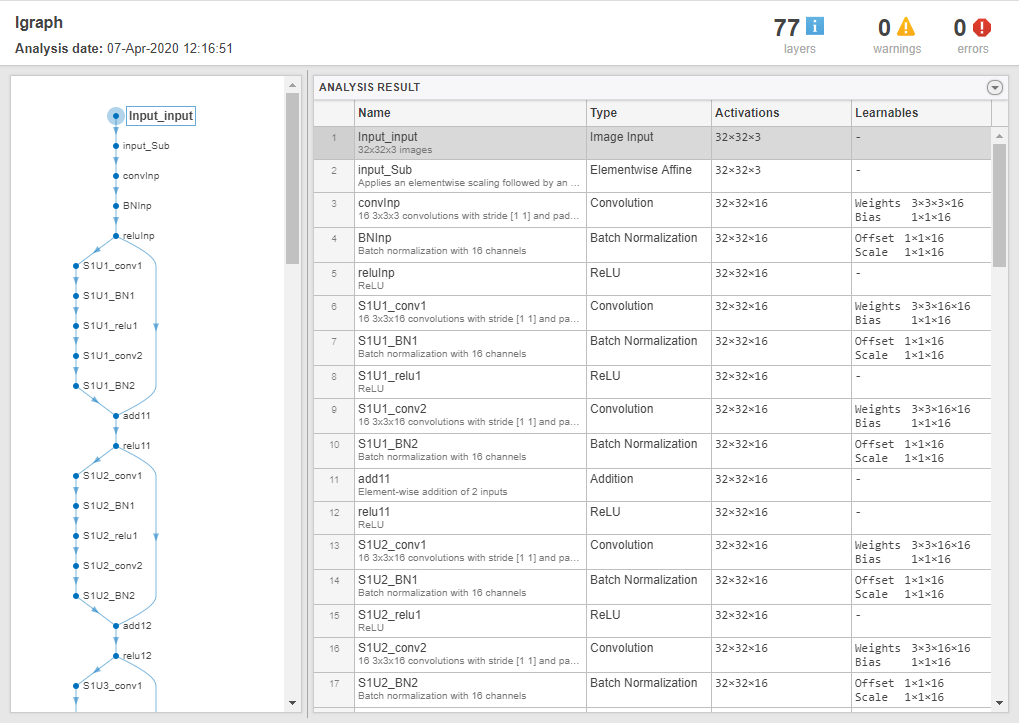Click the graph pane scroll-down arrow
This screenshot has width=1019, height=723.
(292, 702)
